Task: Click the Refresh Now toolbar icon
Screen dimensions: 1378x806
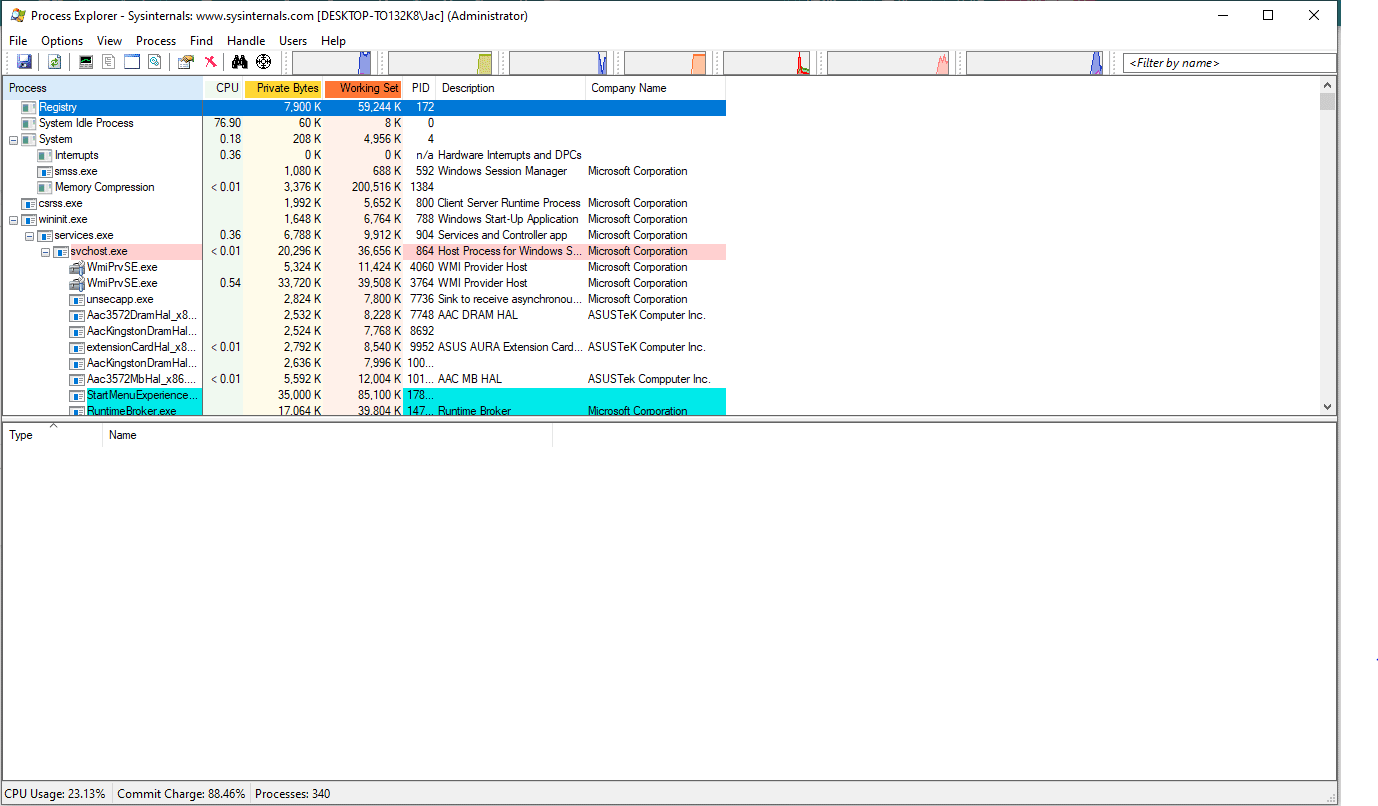Action: (x=54, y=62)
